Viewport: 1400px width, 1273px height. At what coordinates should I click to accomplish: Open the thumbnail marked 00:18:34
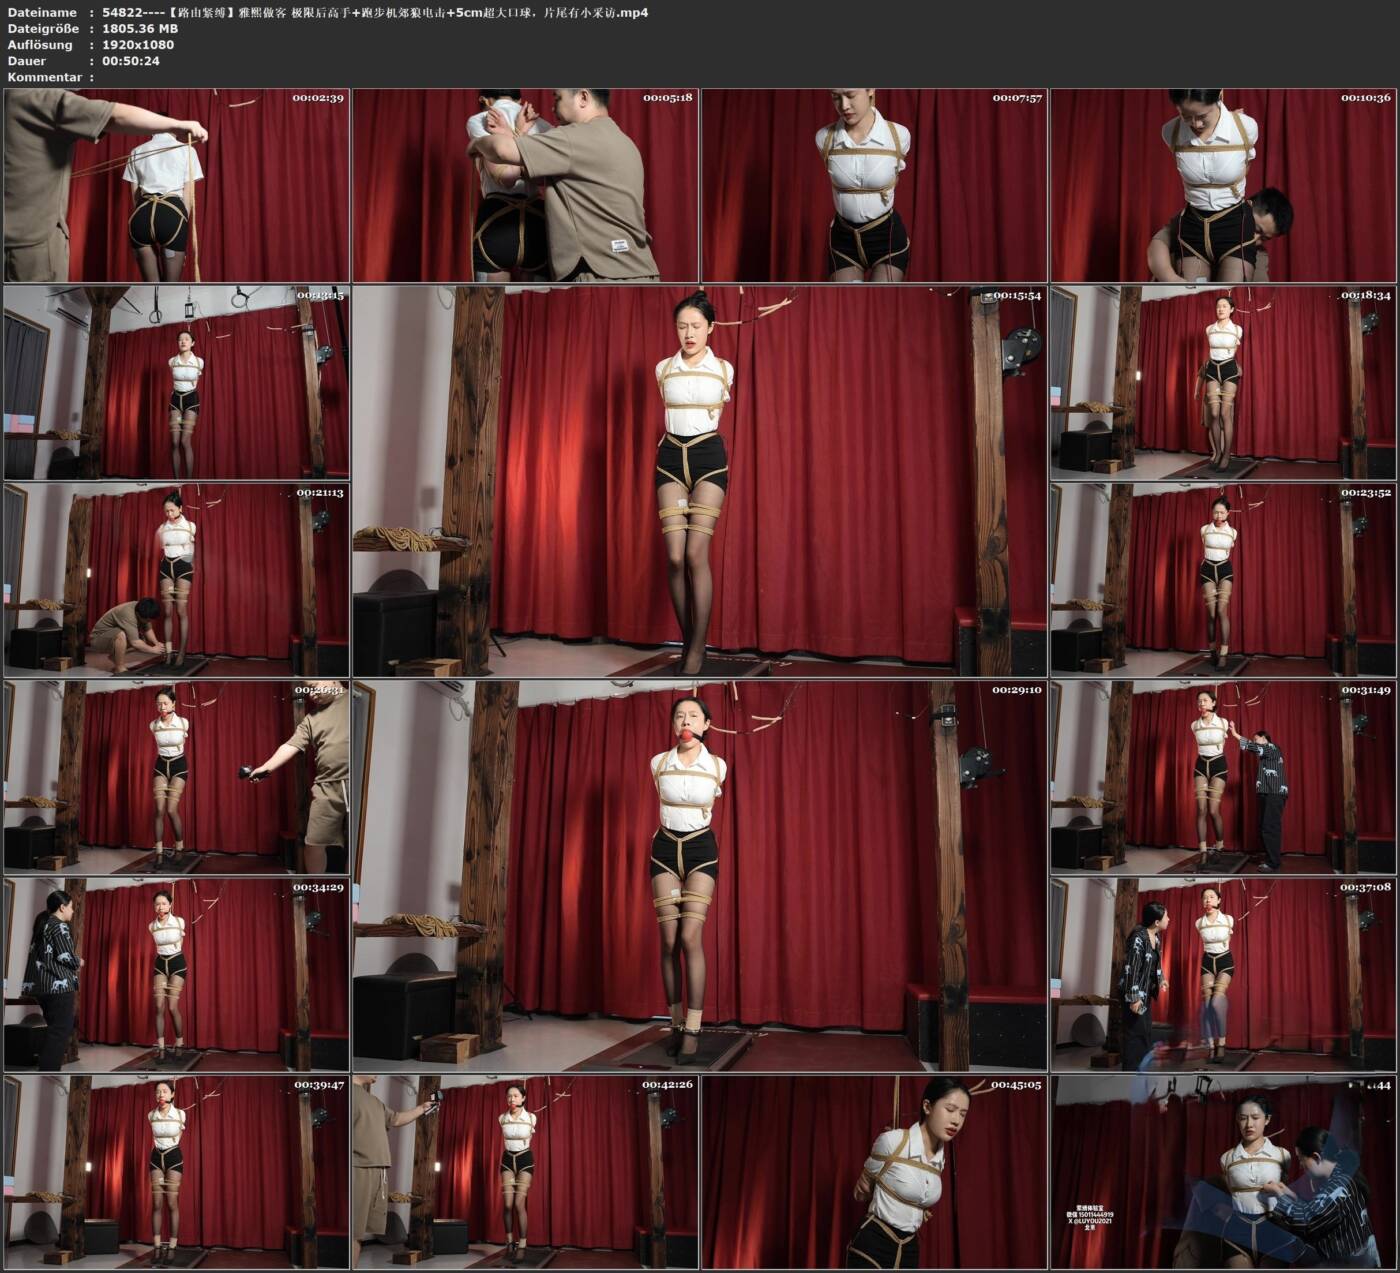click(1224, 383)
